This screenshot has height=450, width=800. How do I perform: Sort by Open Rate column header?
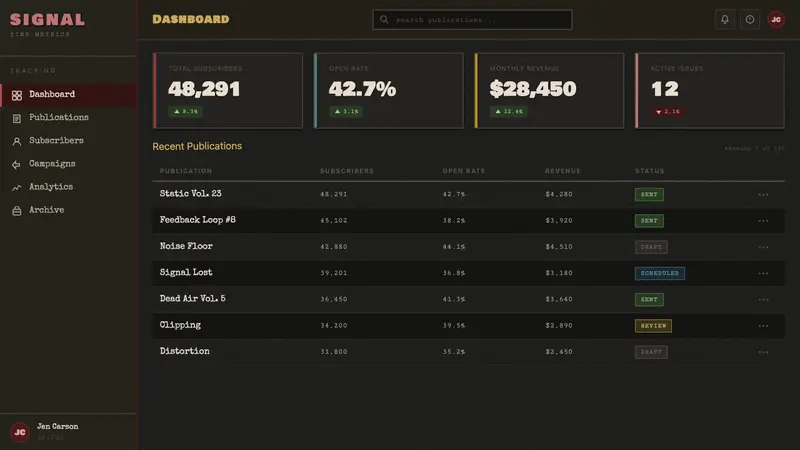(464, 171)
